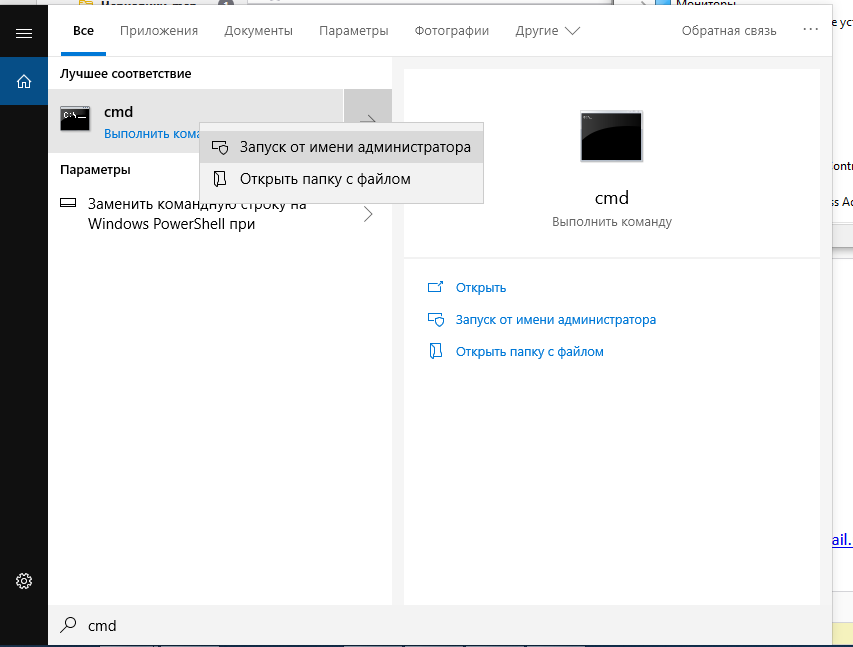Choose Открыть папку с файлом in context menu

tap(324, 179)
